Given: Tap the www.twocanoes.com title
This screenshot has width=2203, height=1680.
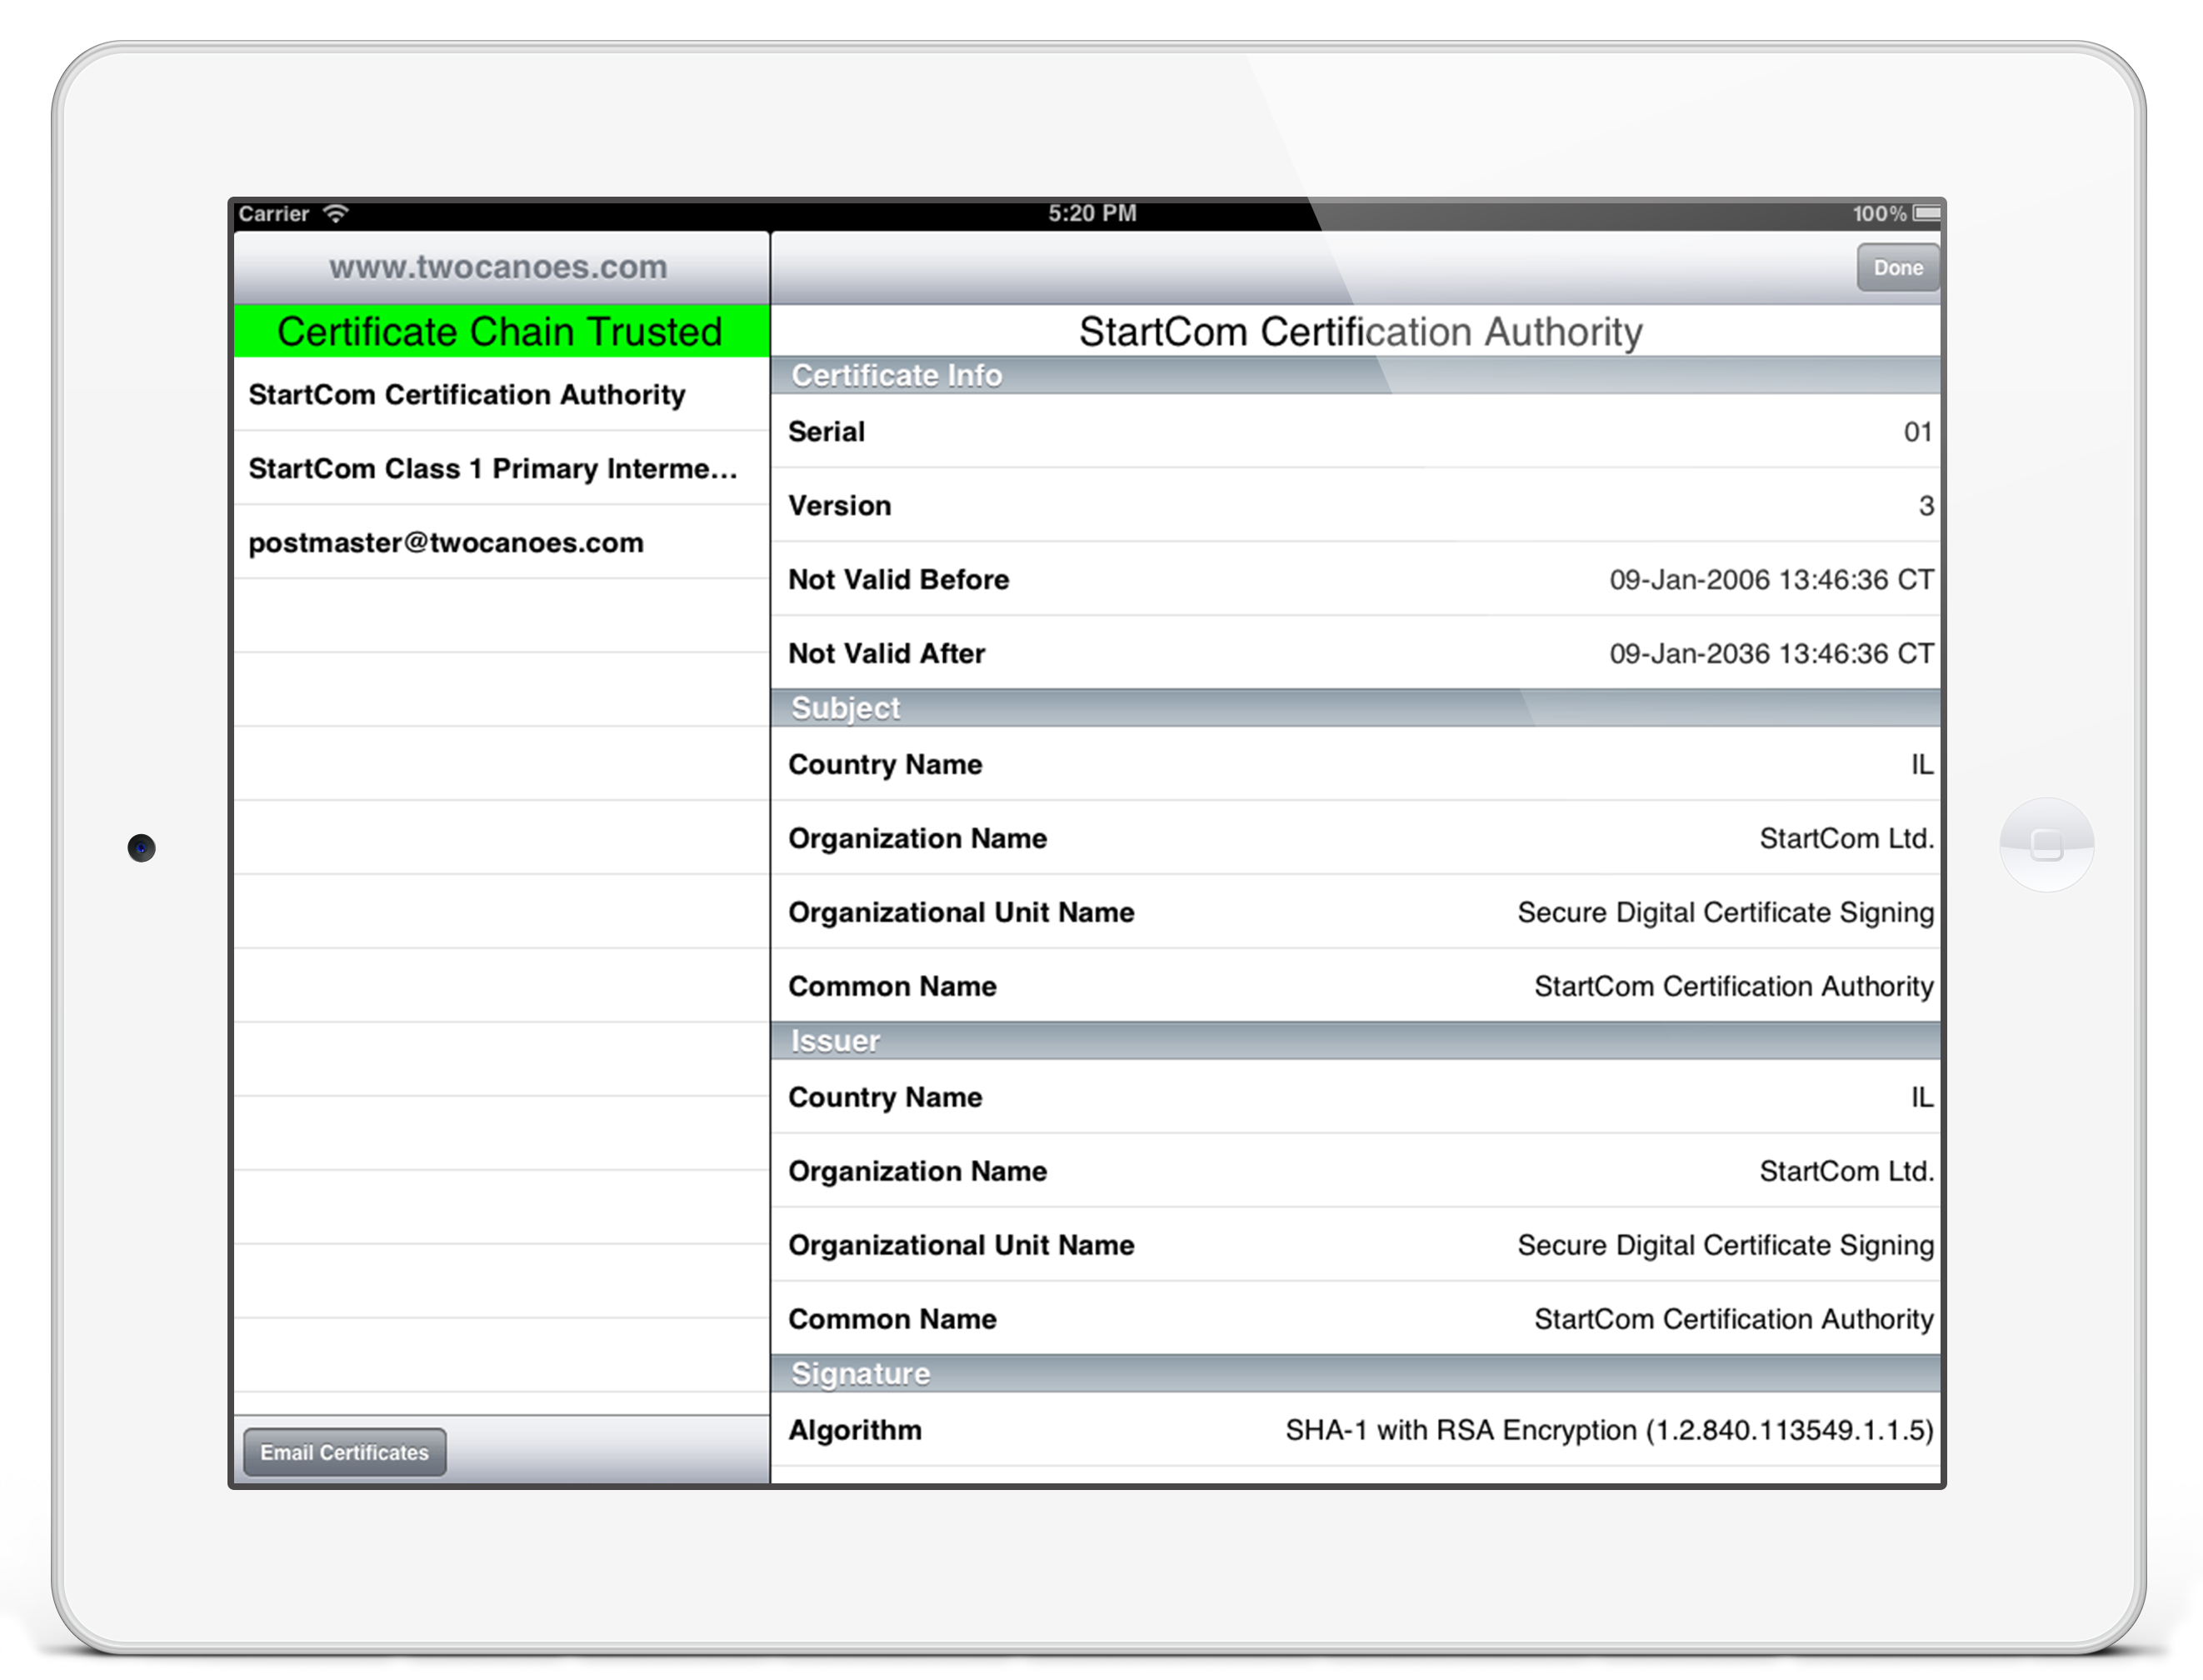Looking at the screenshot, I should (x=498, y=267).
